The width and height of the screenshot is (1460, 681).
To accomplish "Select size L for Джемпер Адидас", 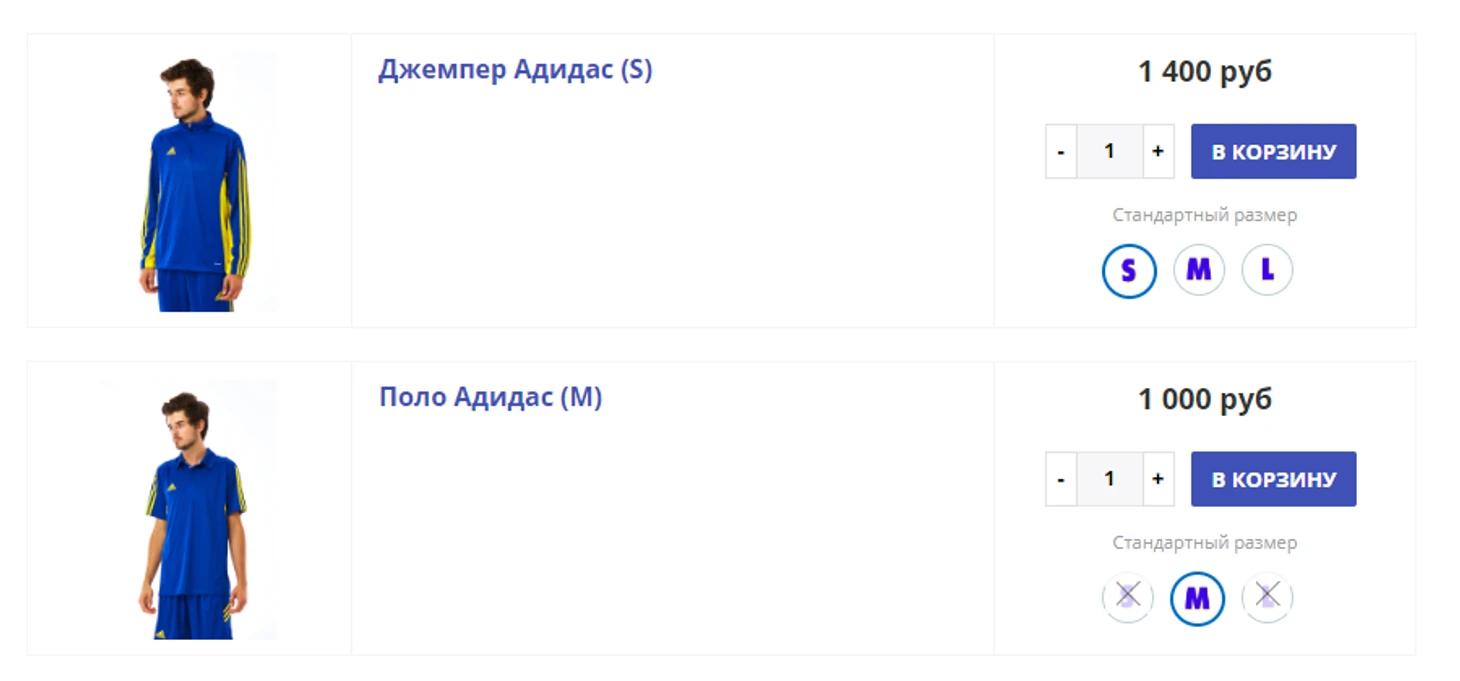I will 1267,270.
